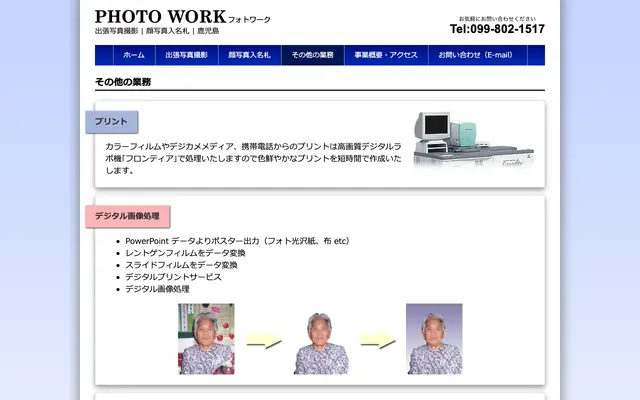Click the PowerPoint データよりポスター出力 list item
The height and width of the screenshot is (400, 640).
(x=237, y=241)
